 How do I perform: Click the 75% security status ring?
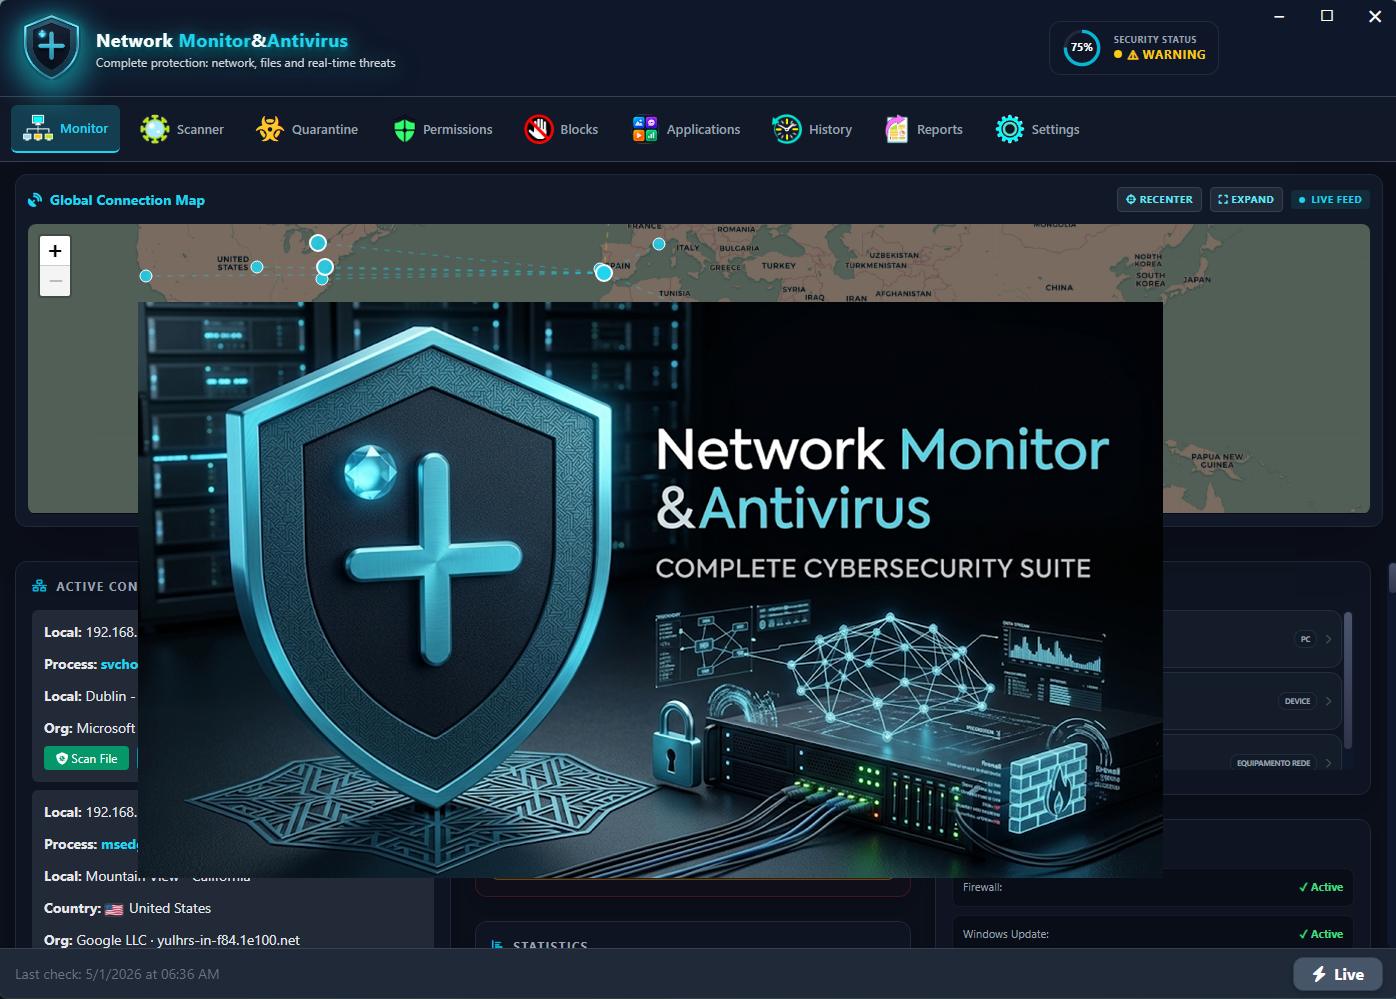(x=1082, y=47)
